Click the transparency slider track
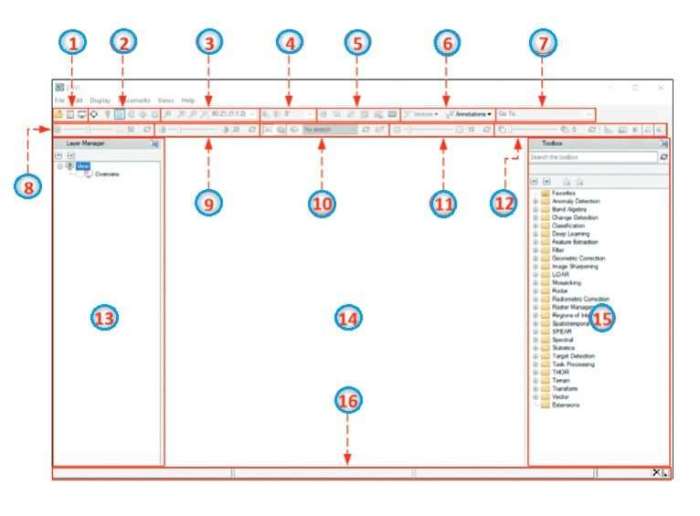The height and width of the screenshot is (516, 700). (535, 130)
